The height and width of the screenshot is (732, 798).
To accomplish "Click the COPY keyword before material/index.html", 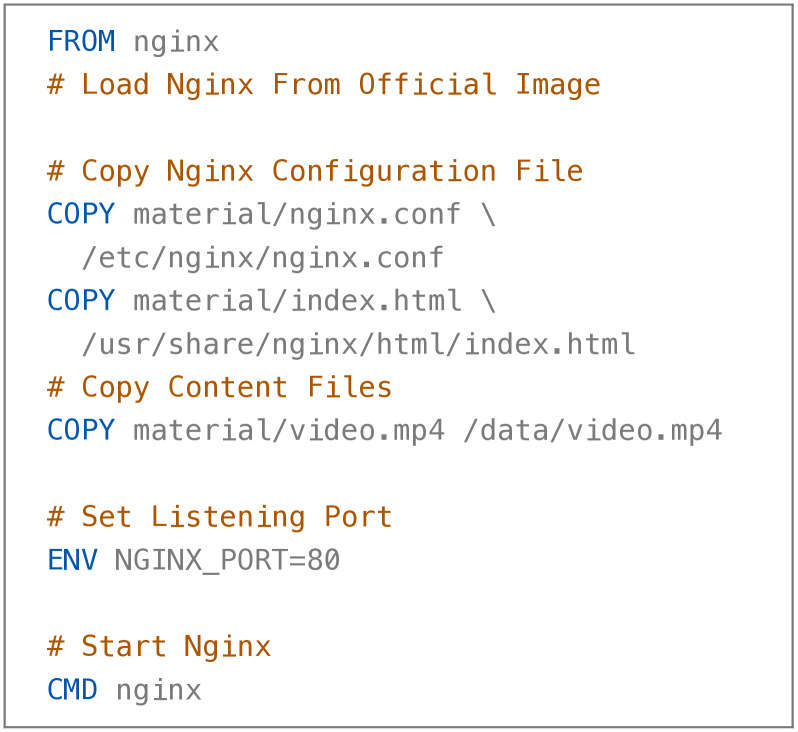I will [81, 301].
